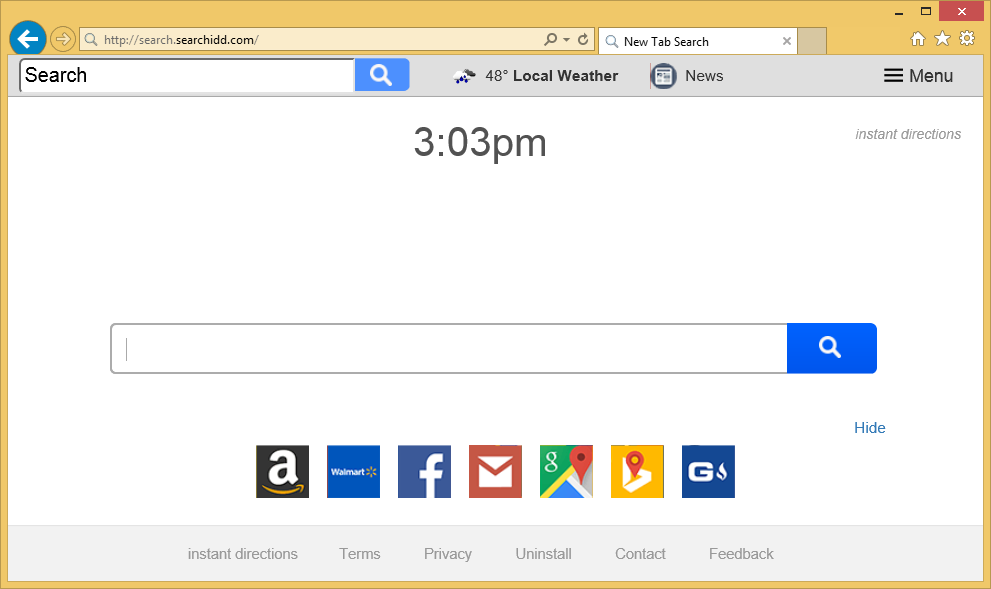
Task: Click the toolbar blue search button
Action: pyautogui.click(x=382, y=75)
